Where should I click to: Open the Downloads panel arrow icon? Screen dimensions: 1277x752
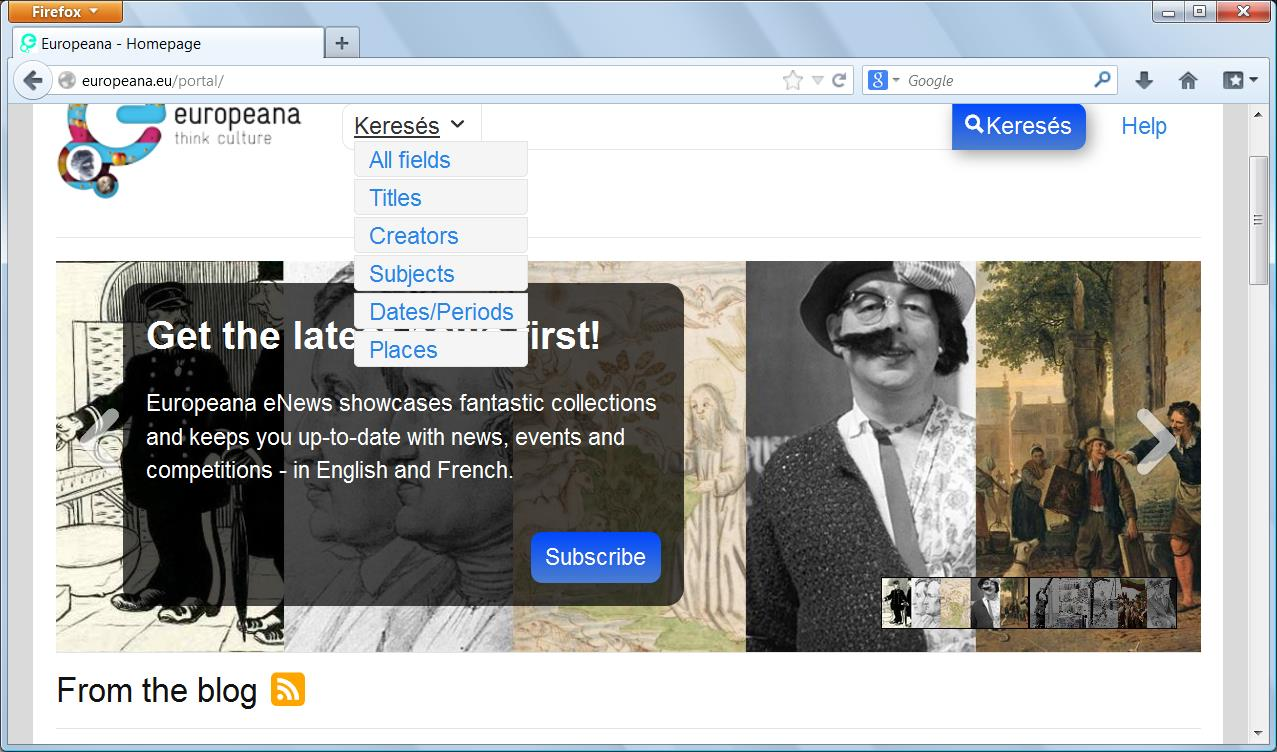click(x=1144, y=81)
